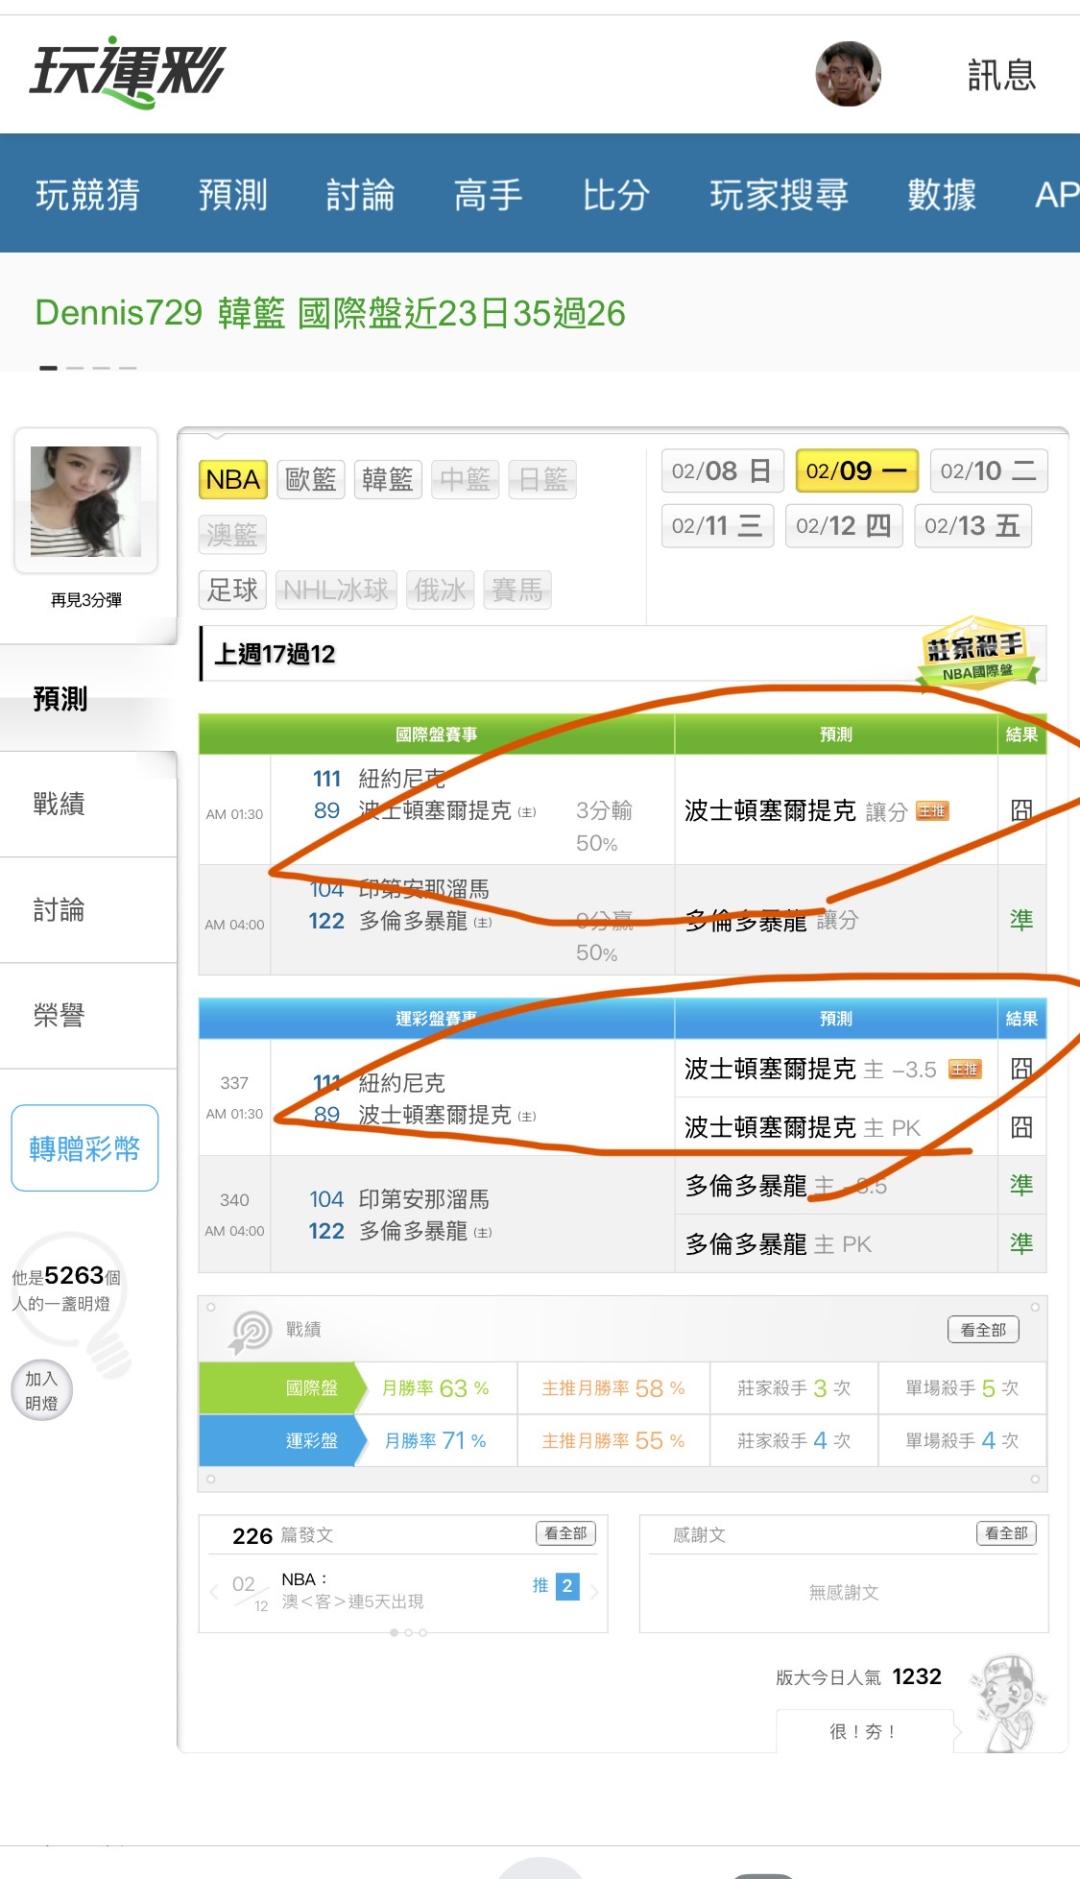The image size is (1080, 1879).
Task: Open the 榮譽 sidebar item
Action: 88,1016
